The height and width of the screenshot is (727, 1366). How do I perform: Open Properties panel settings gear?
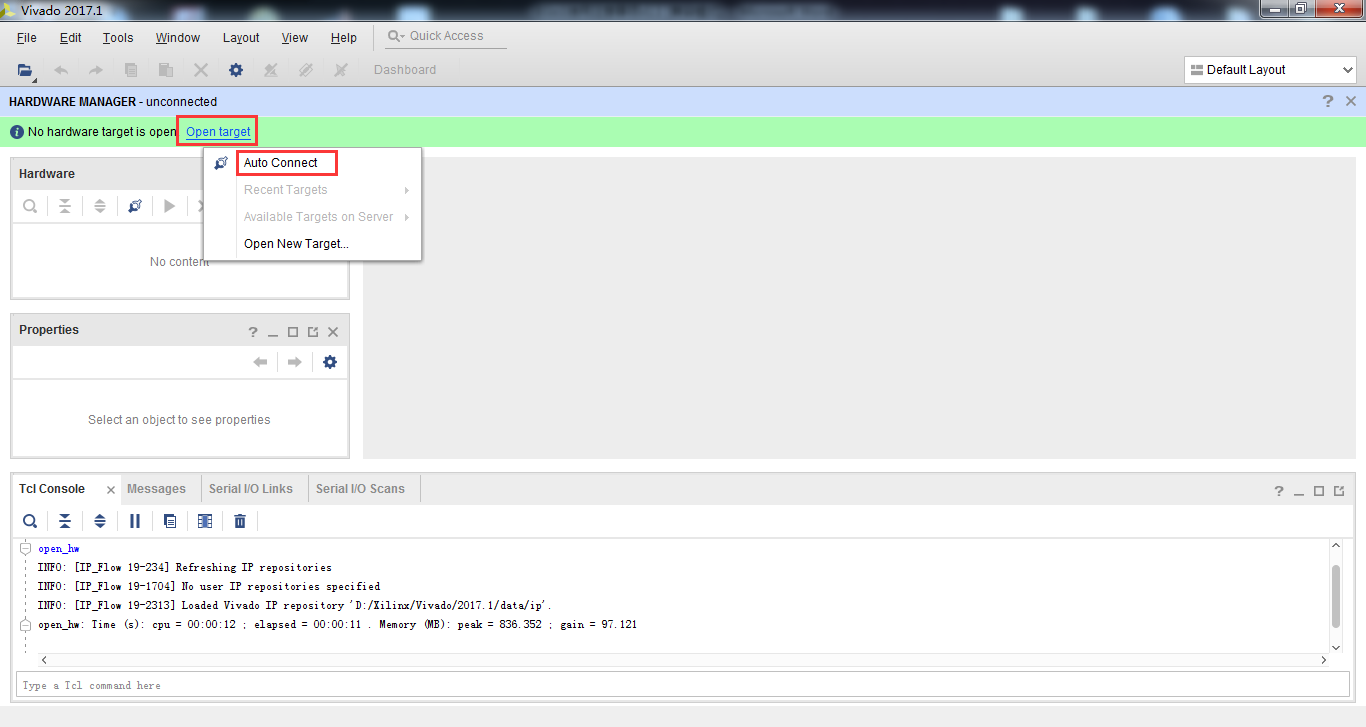tap(330, 362)
